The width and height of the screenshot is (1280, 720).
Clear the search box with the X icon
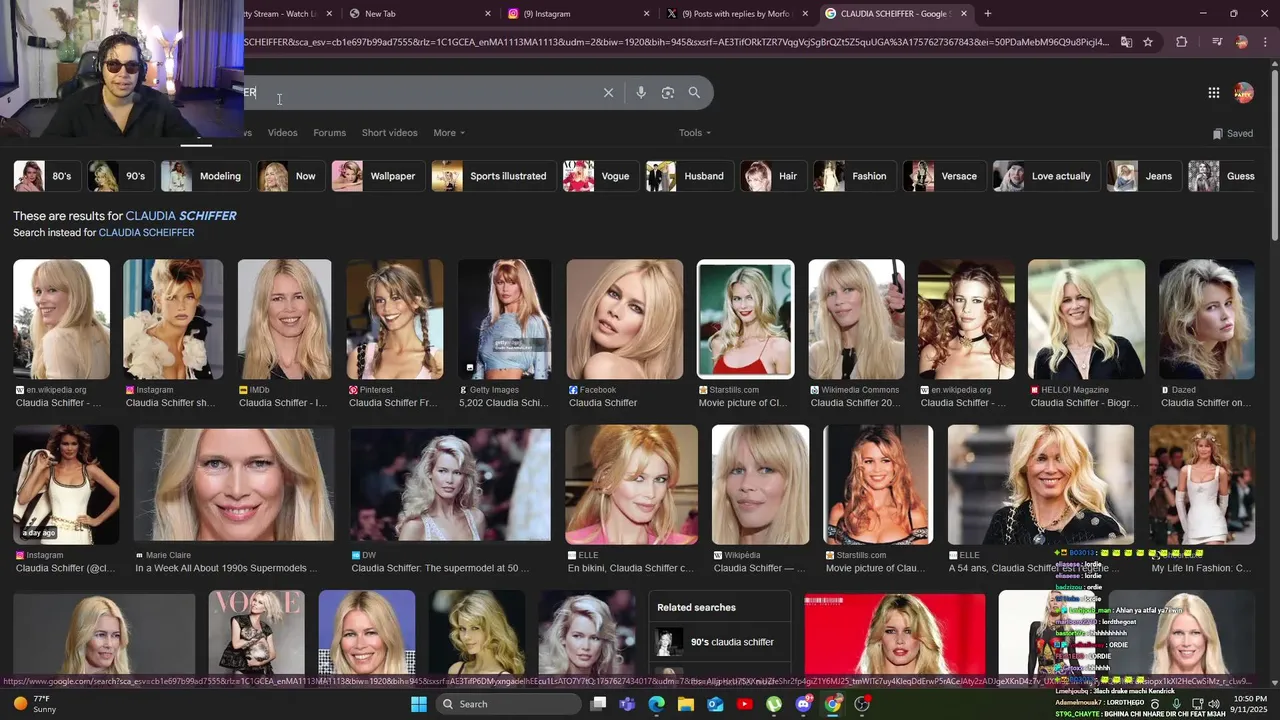pos(608,93)
